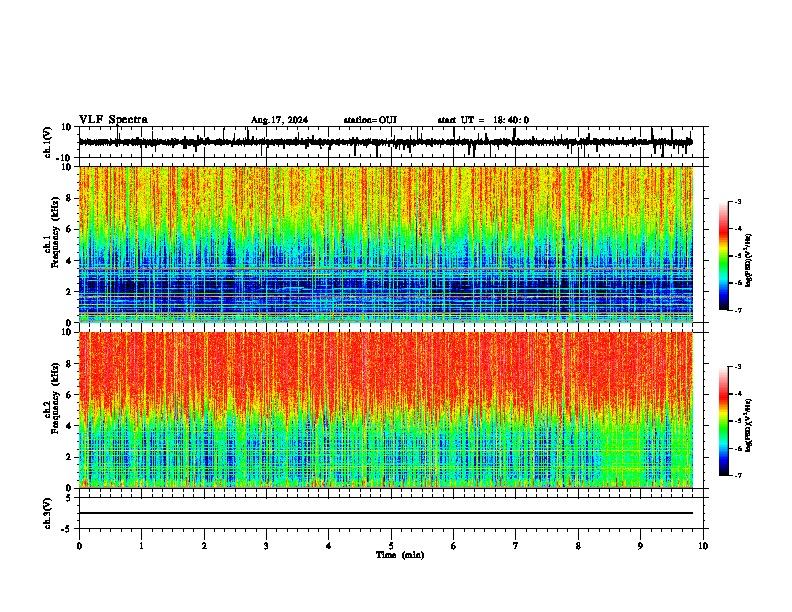Click the "-3" label on ch.1 colorbar

tap(737, 201)
